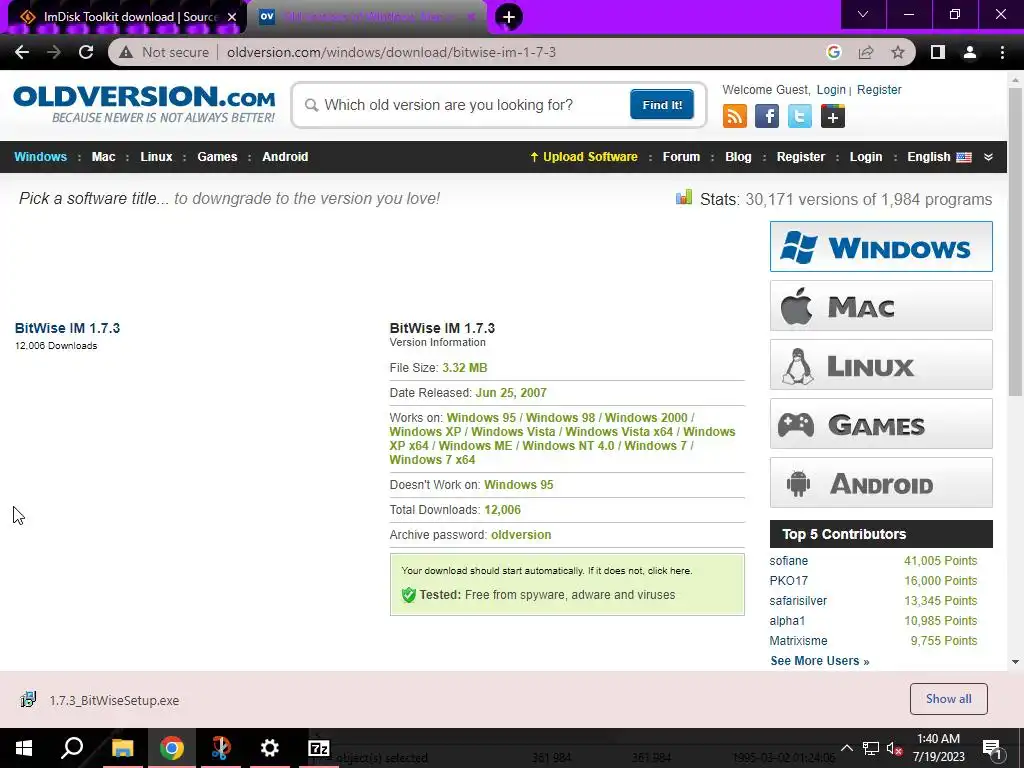Open English language selector

coord(939,157)
